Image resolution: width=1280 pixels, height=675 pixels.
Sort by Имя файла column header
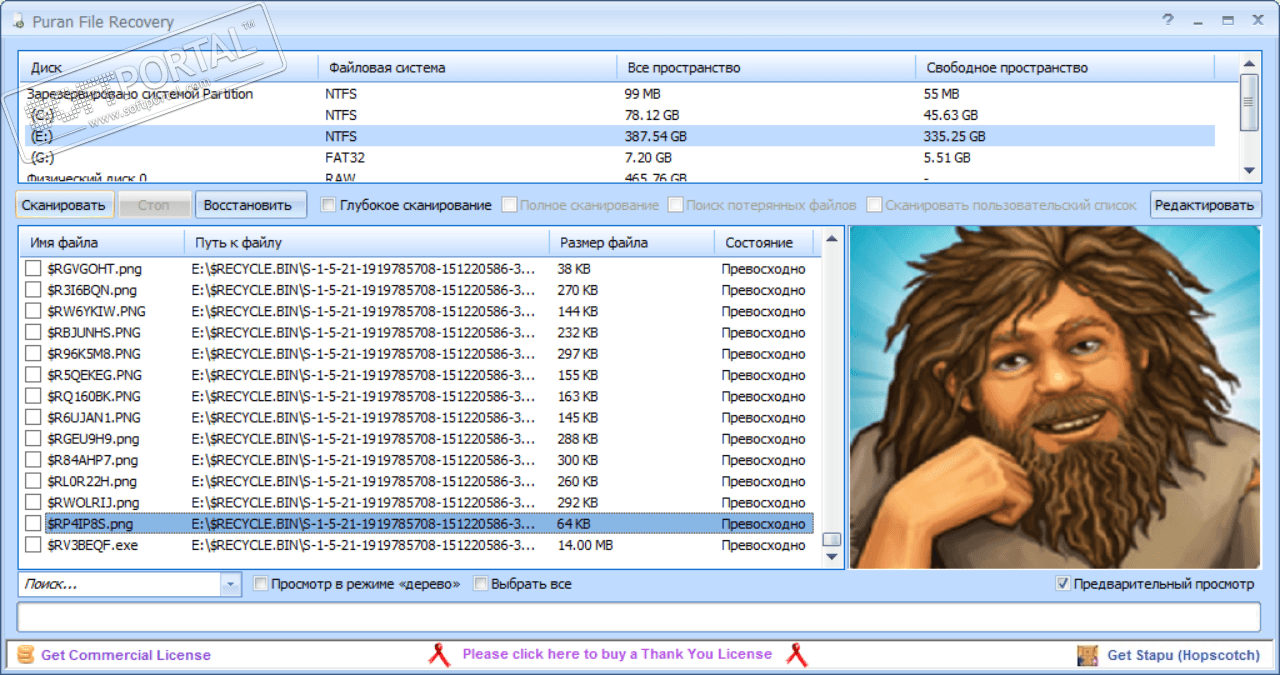tap(102, 243)
